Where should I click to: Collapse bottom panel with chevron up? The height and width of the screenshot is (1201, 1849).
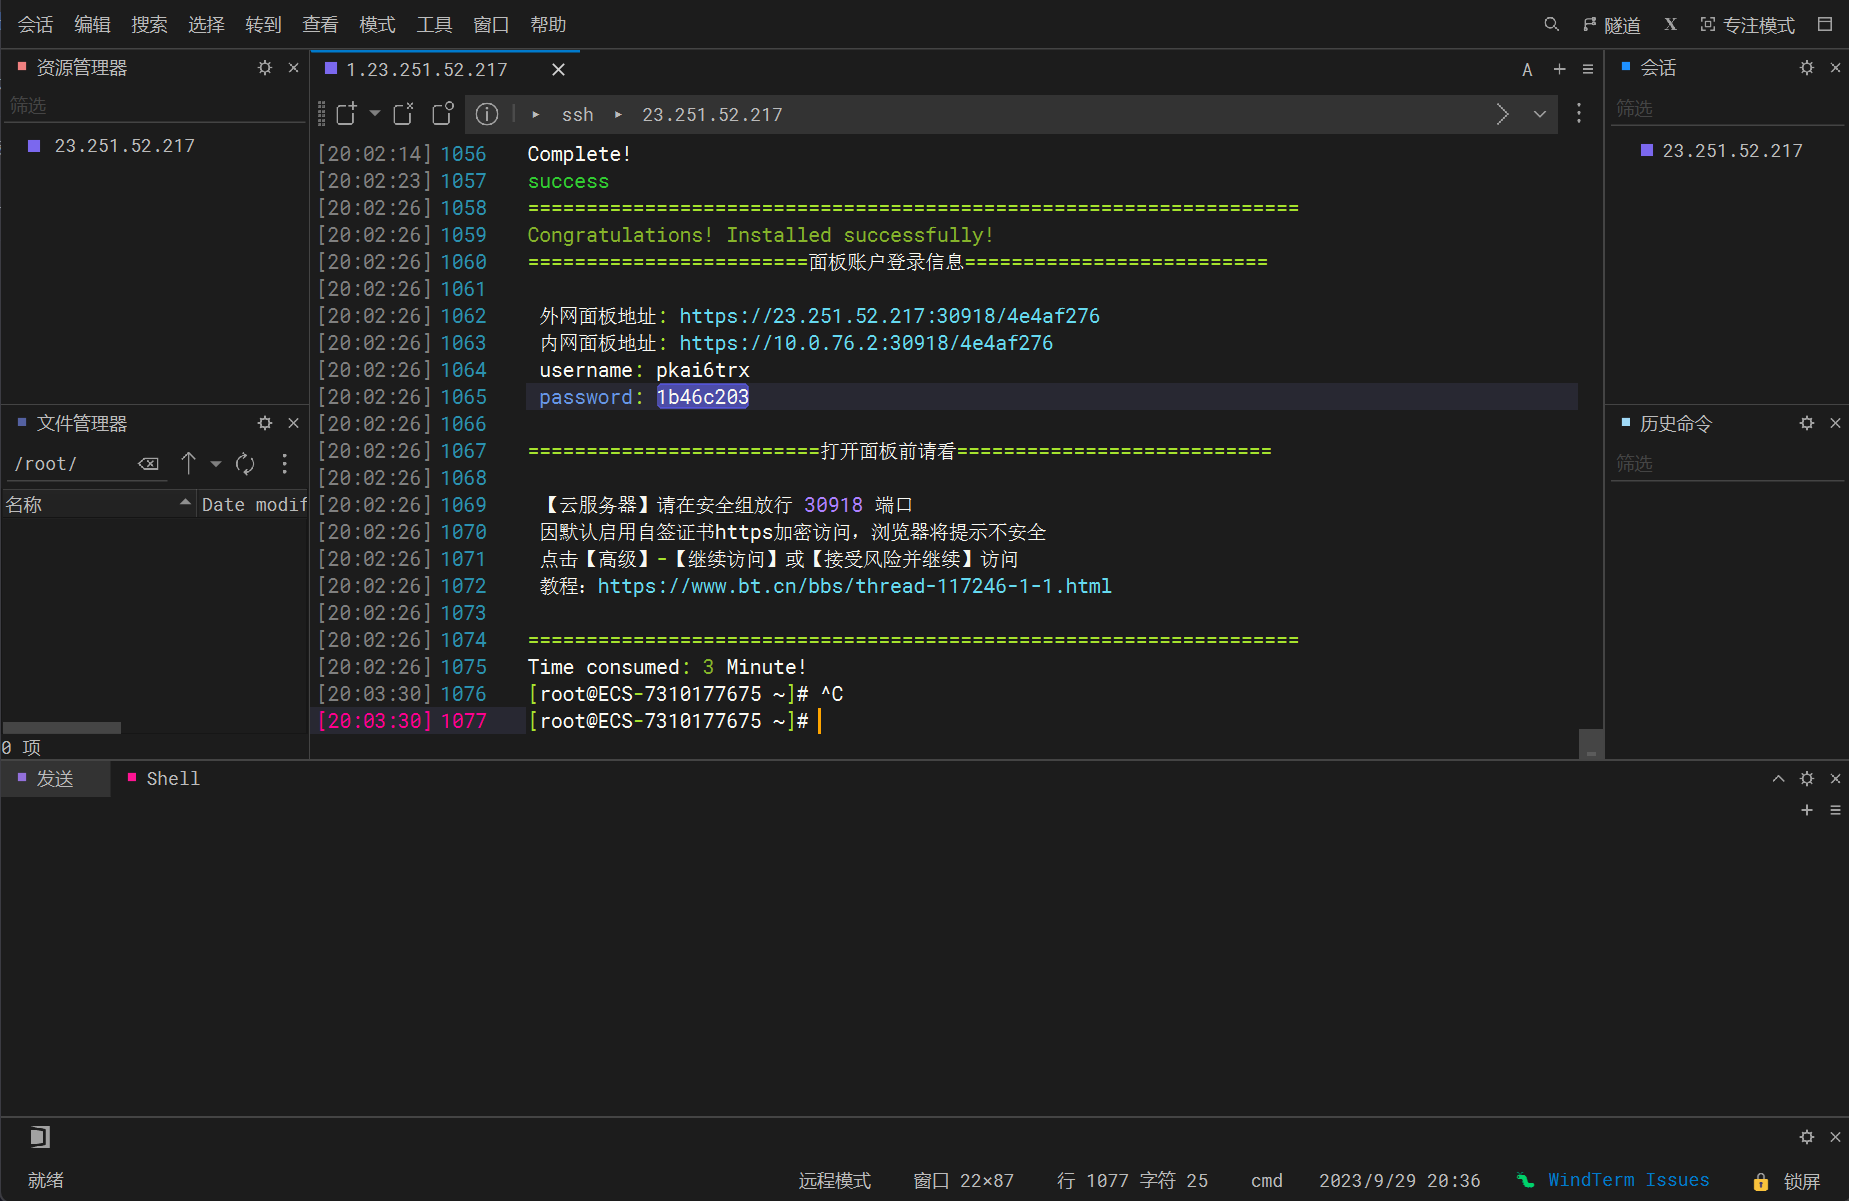[x=1778, y=779]
